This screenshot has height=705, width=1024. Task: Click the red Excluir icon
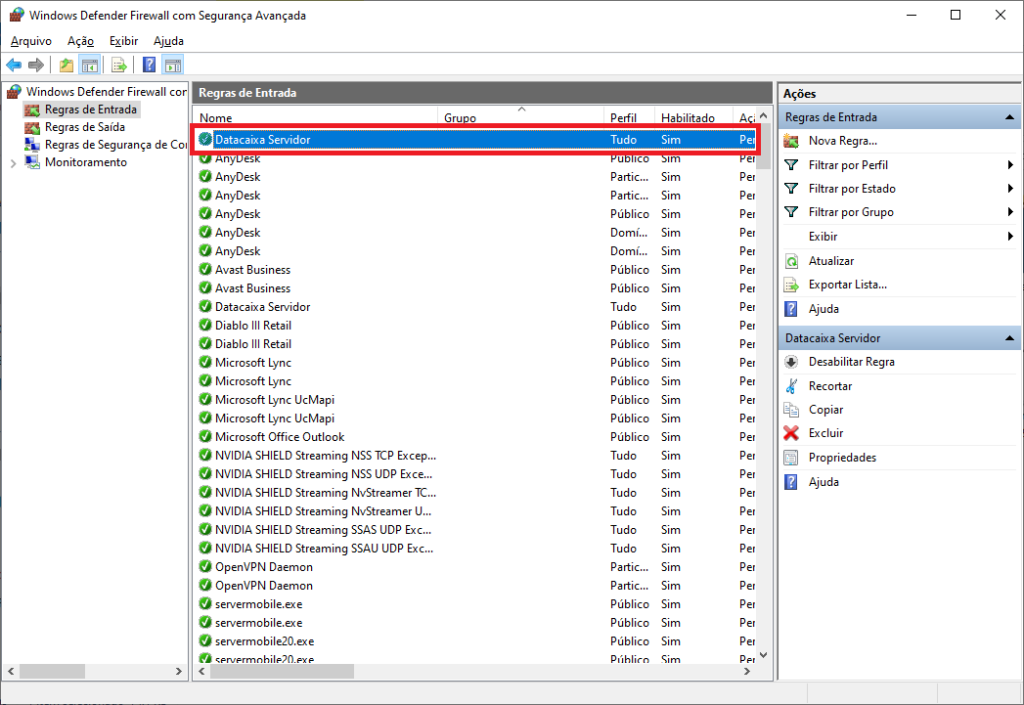(791, 432)
